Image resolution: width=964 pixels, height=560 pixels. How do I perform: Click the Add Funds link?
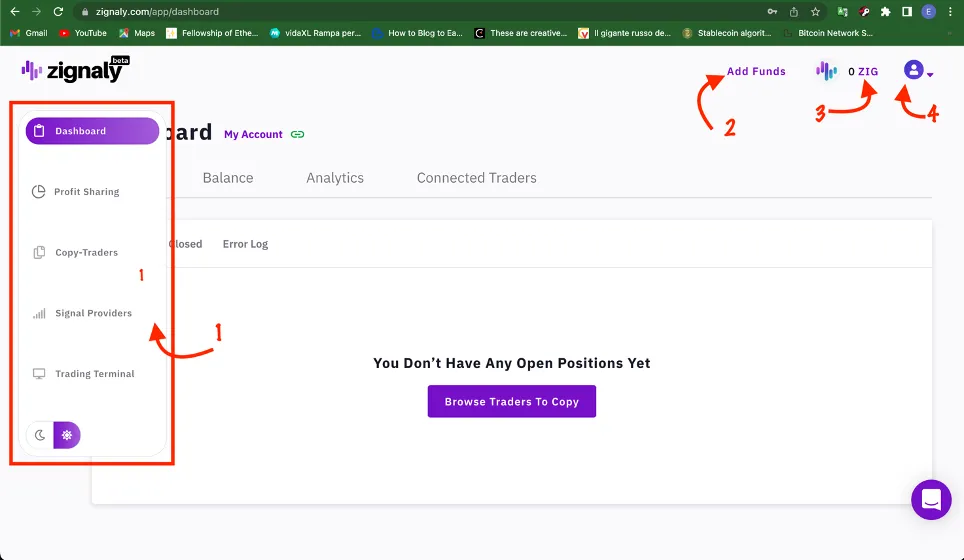[756, 71]
